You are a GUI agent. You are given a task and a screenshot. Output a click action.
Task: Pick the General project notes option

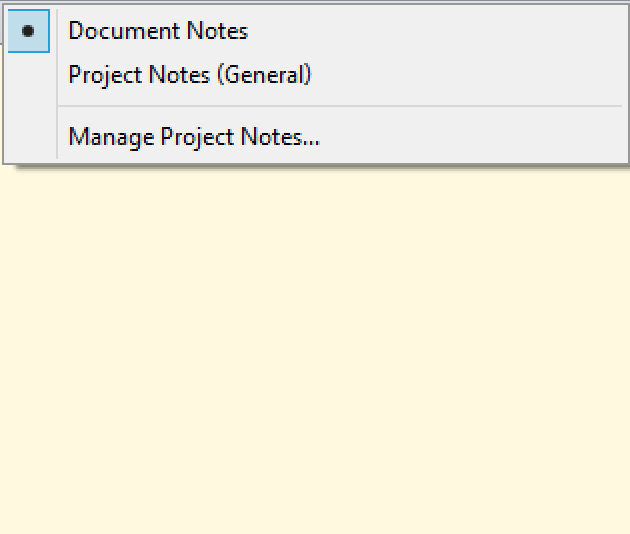190,75
